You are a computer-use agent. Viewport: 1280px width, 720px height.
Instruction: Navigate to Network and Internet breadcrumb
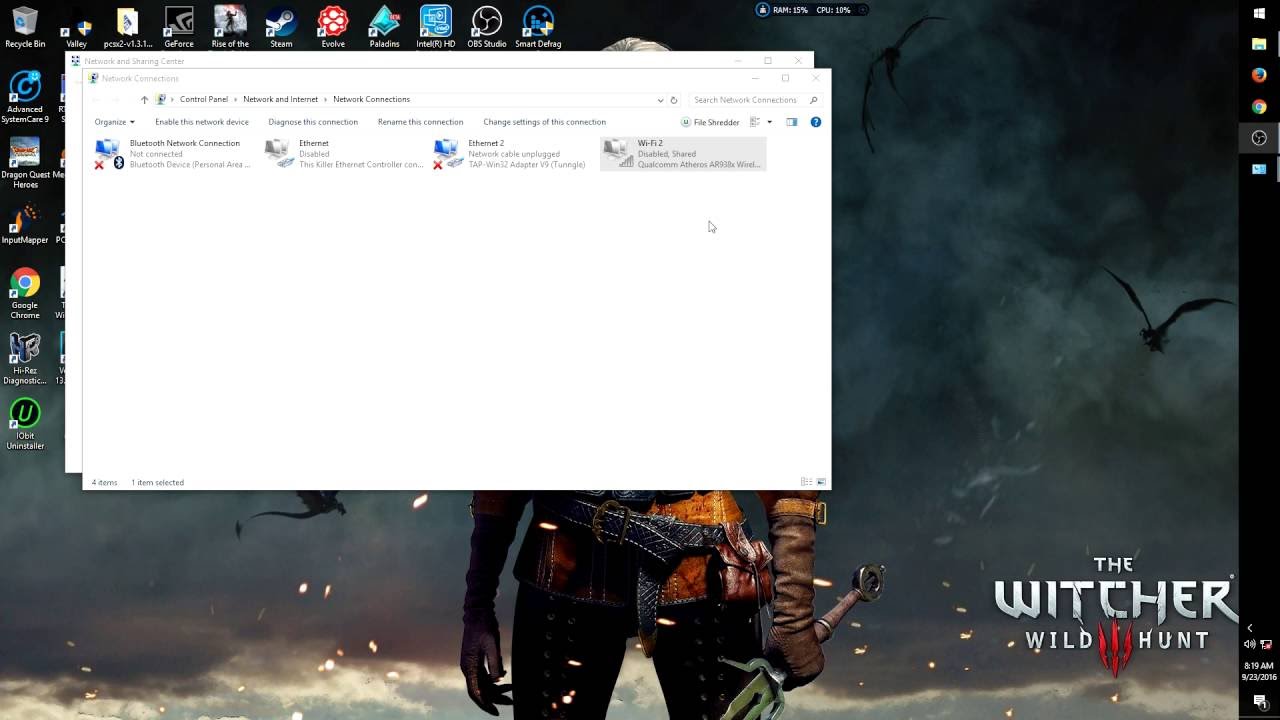(280, 99)
